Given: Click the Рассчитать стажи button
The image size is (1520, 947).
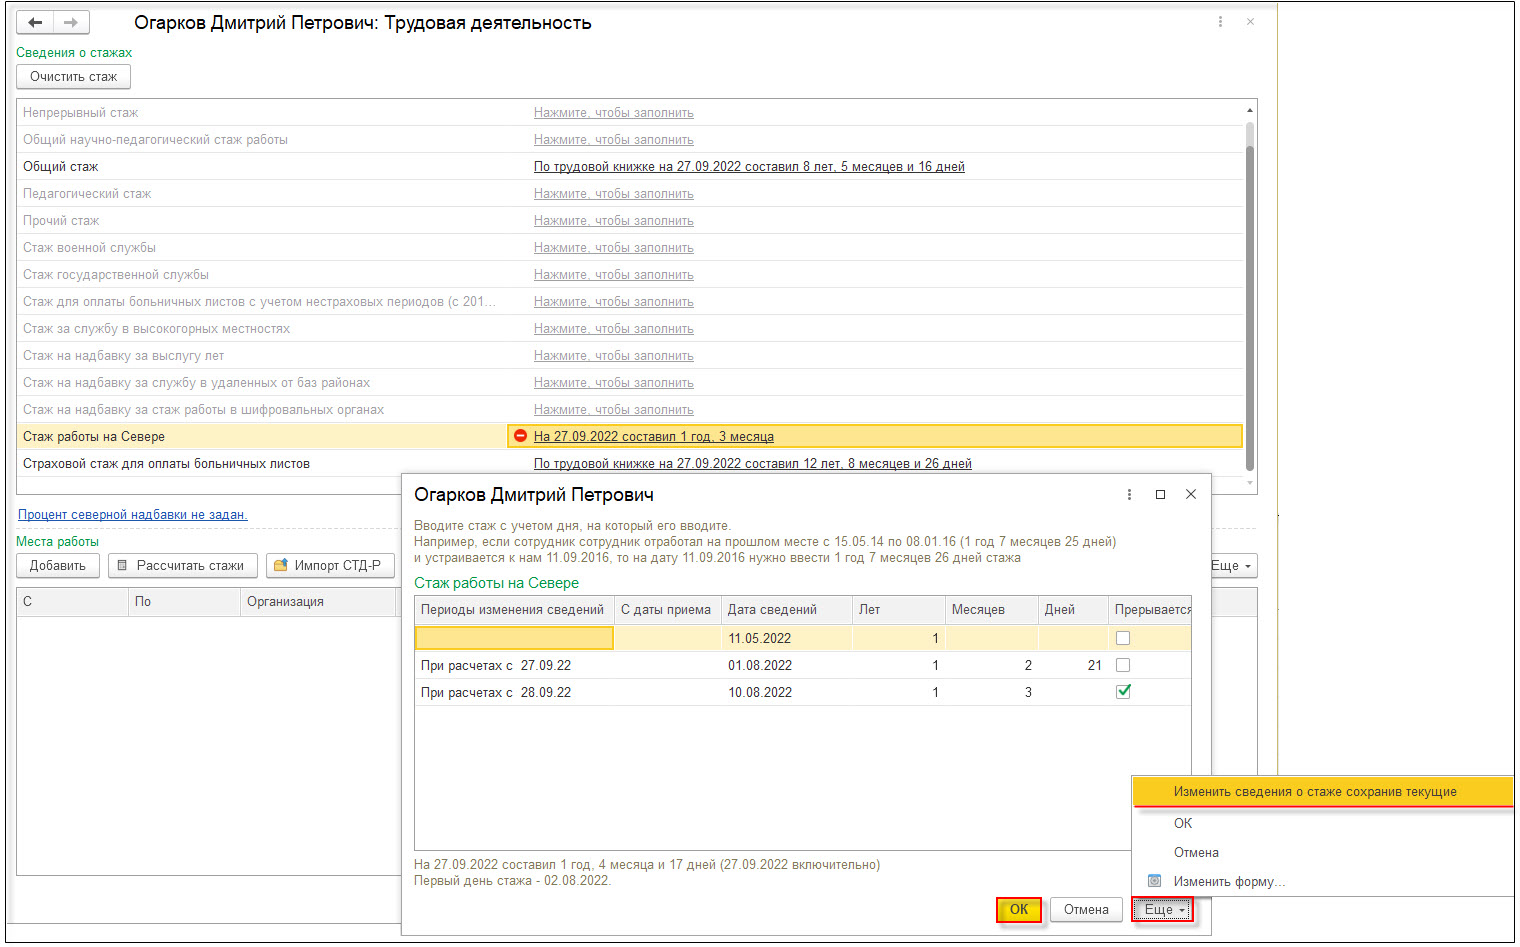Looking at the screenshot, I should (x=183, y=565).
